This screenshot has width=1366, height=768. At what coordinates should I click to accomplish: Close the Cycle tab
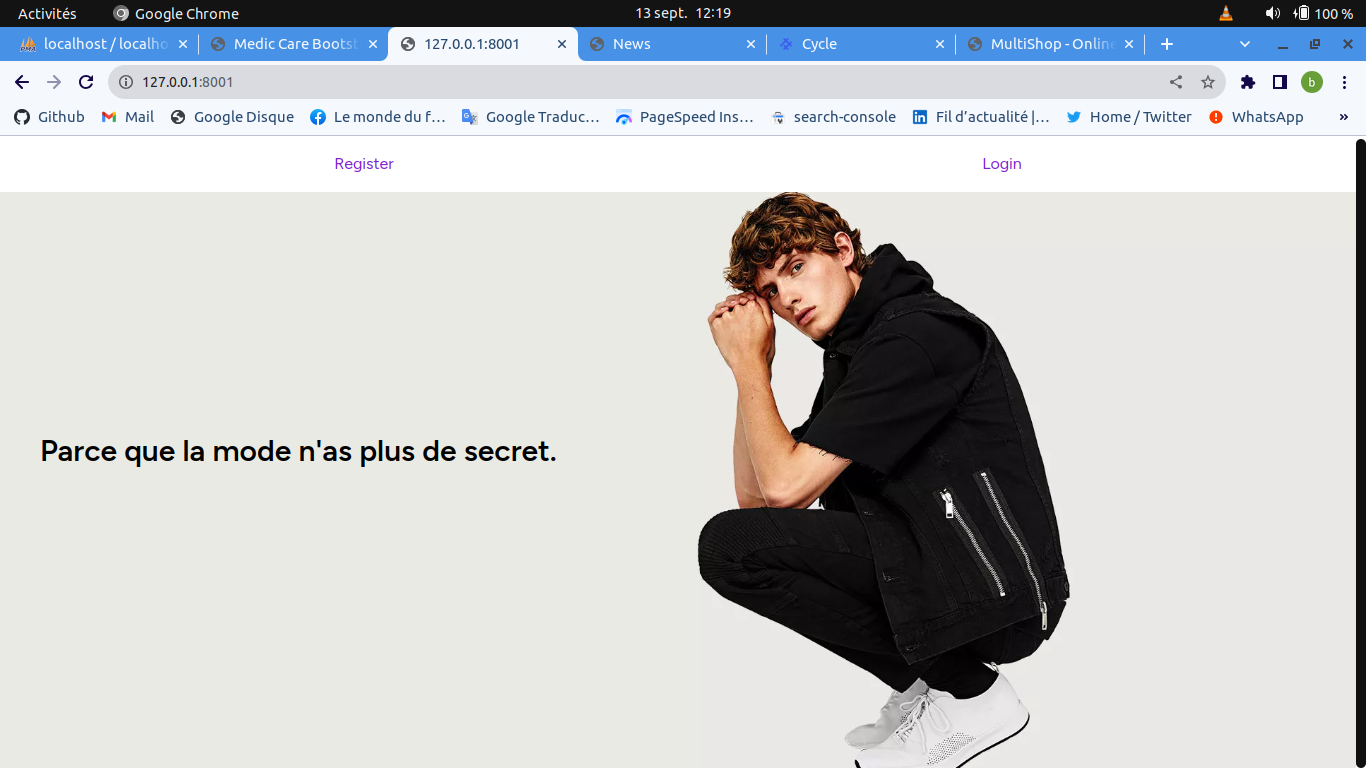[x=939, y=44]
